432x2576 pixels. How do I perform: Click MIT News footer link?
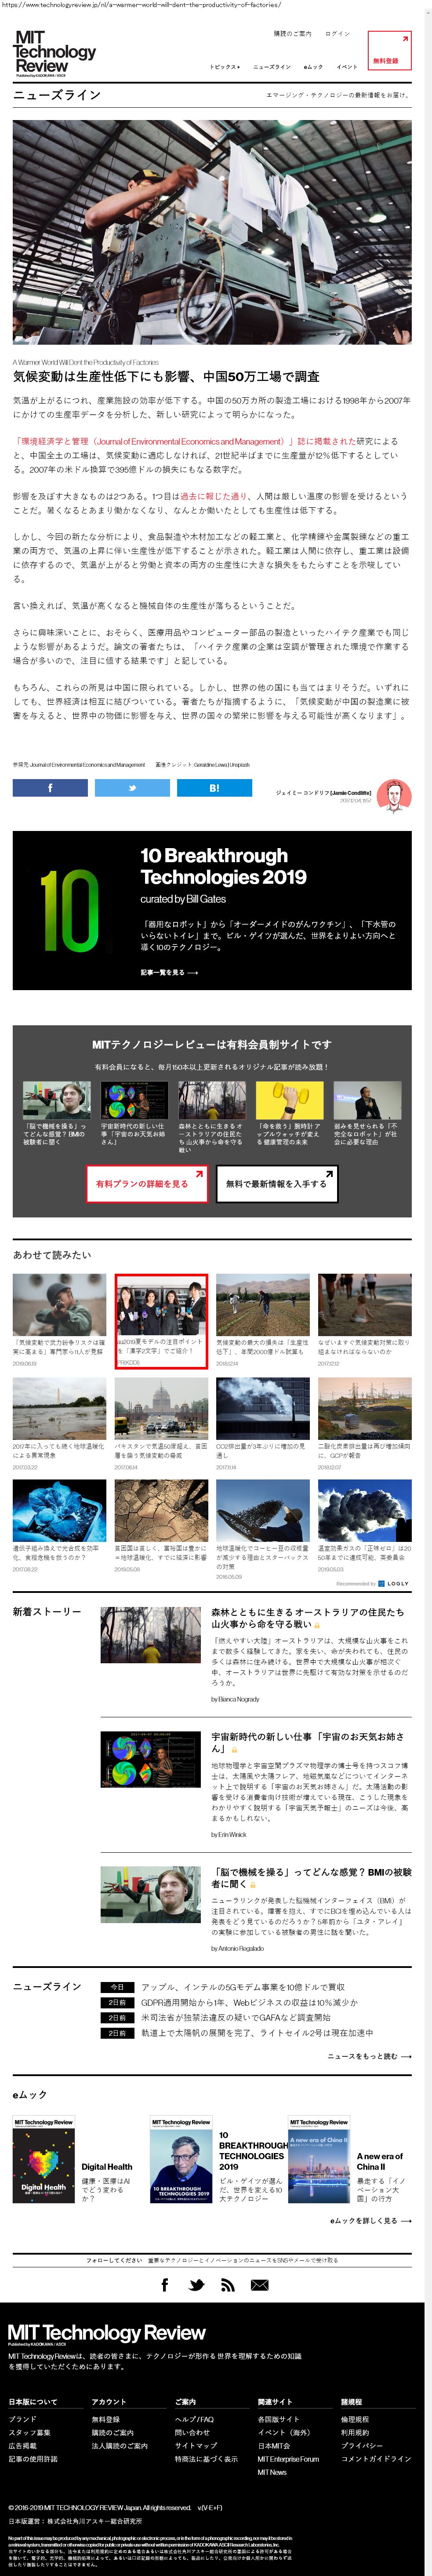click(x=272, y=2471)
